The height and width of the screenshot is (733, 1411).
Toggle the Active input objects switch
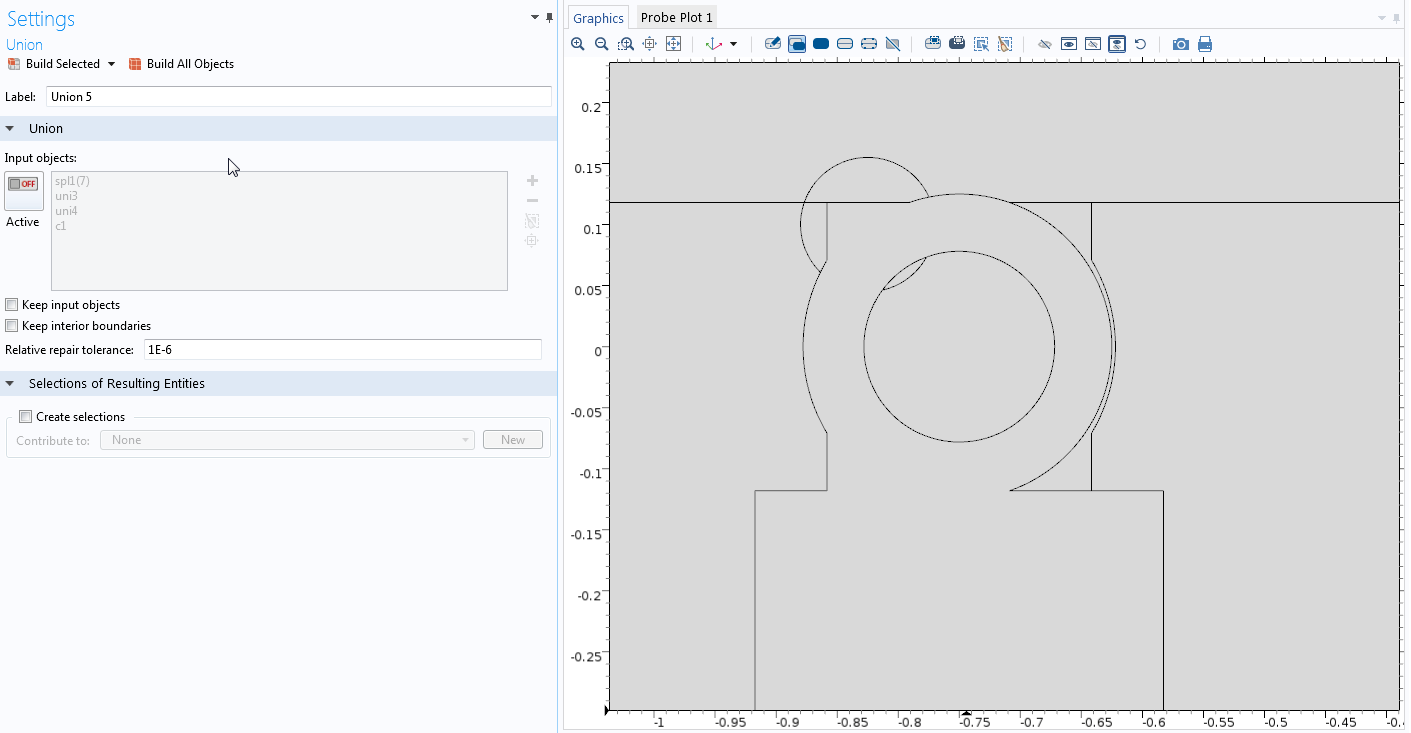pos(23,190)
